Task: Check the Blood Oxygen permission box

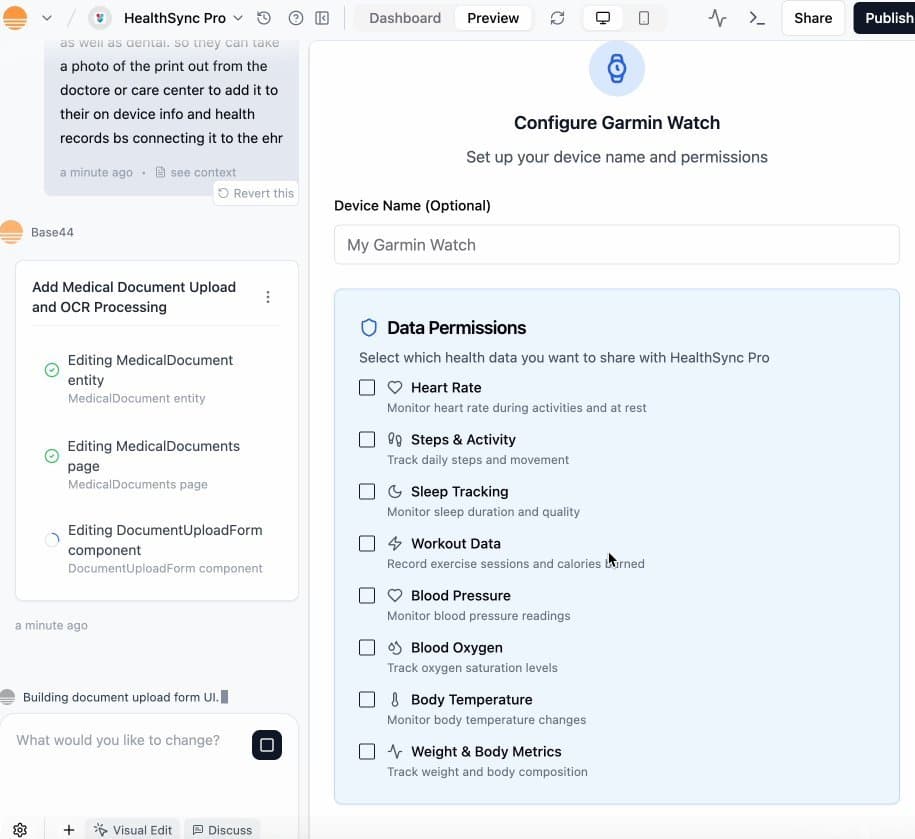Action: coord(367,647)
